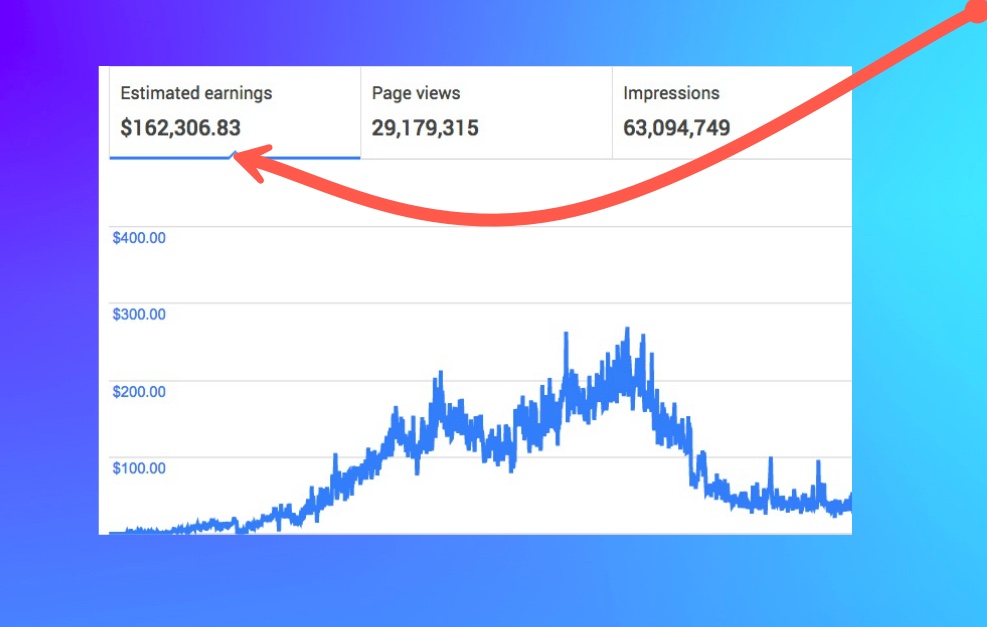987x627 pixels.
Task: Open the Impressions metric tab
Action: 732,112
